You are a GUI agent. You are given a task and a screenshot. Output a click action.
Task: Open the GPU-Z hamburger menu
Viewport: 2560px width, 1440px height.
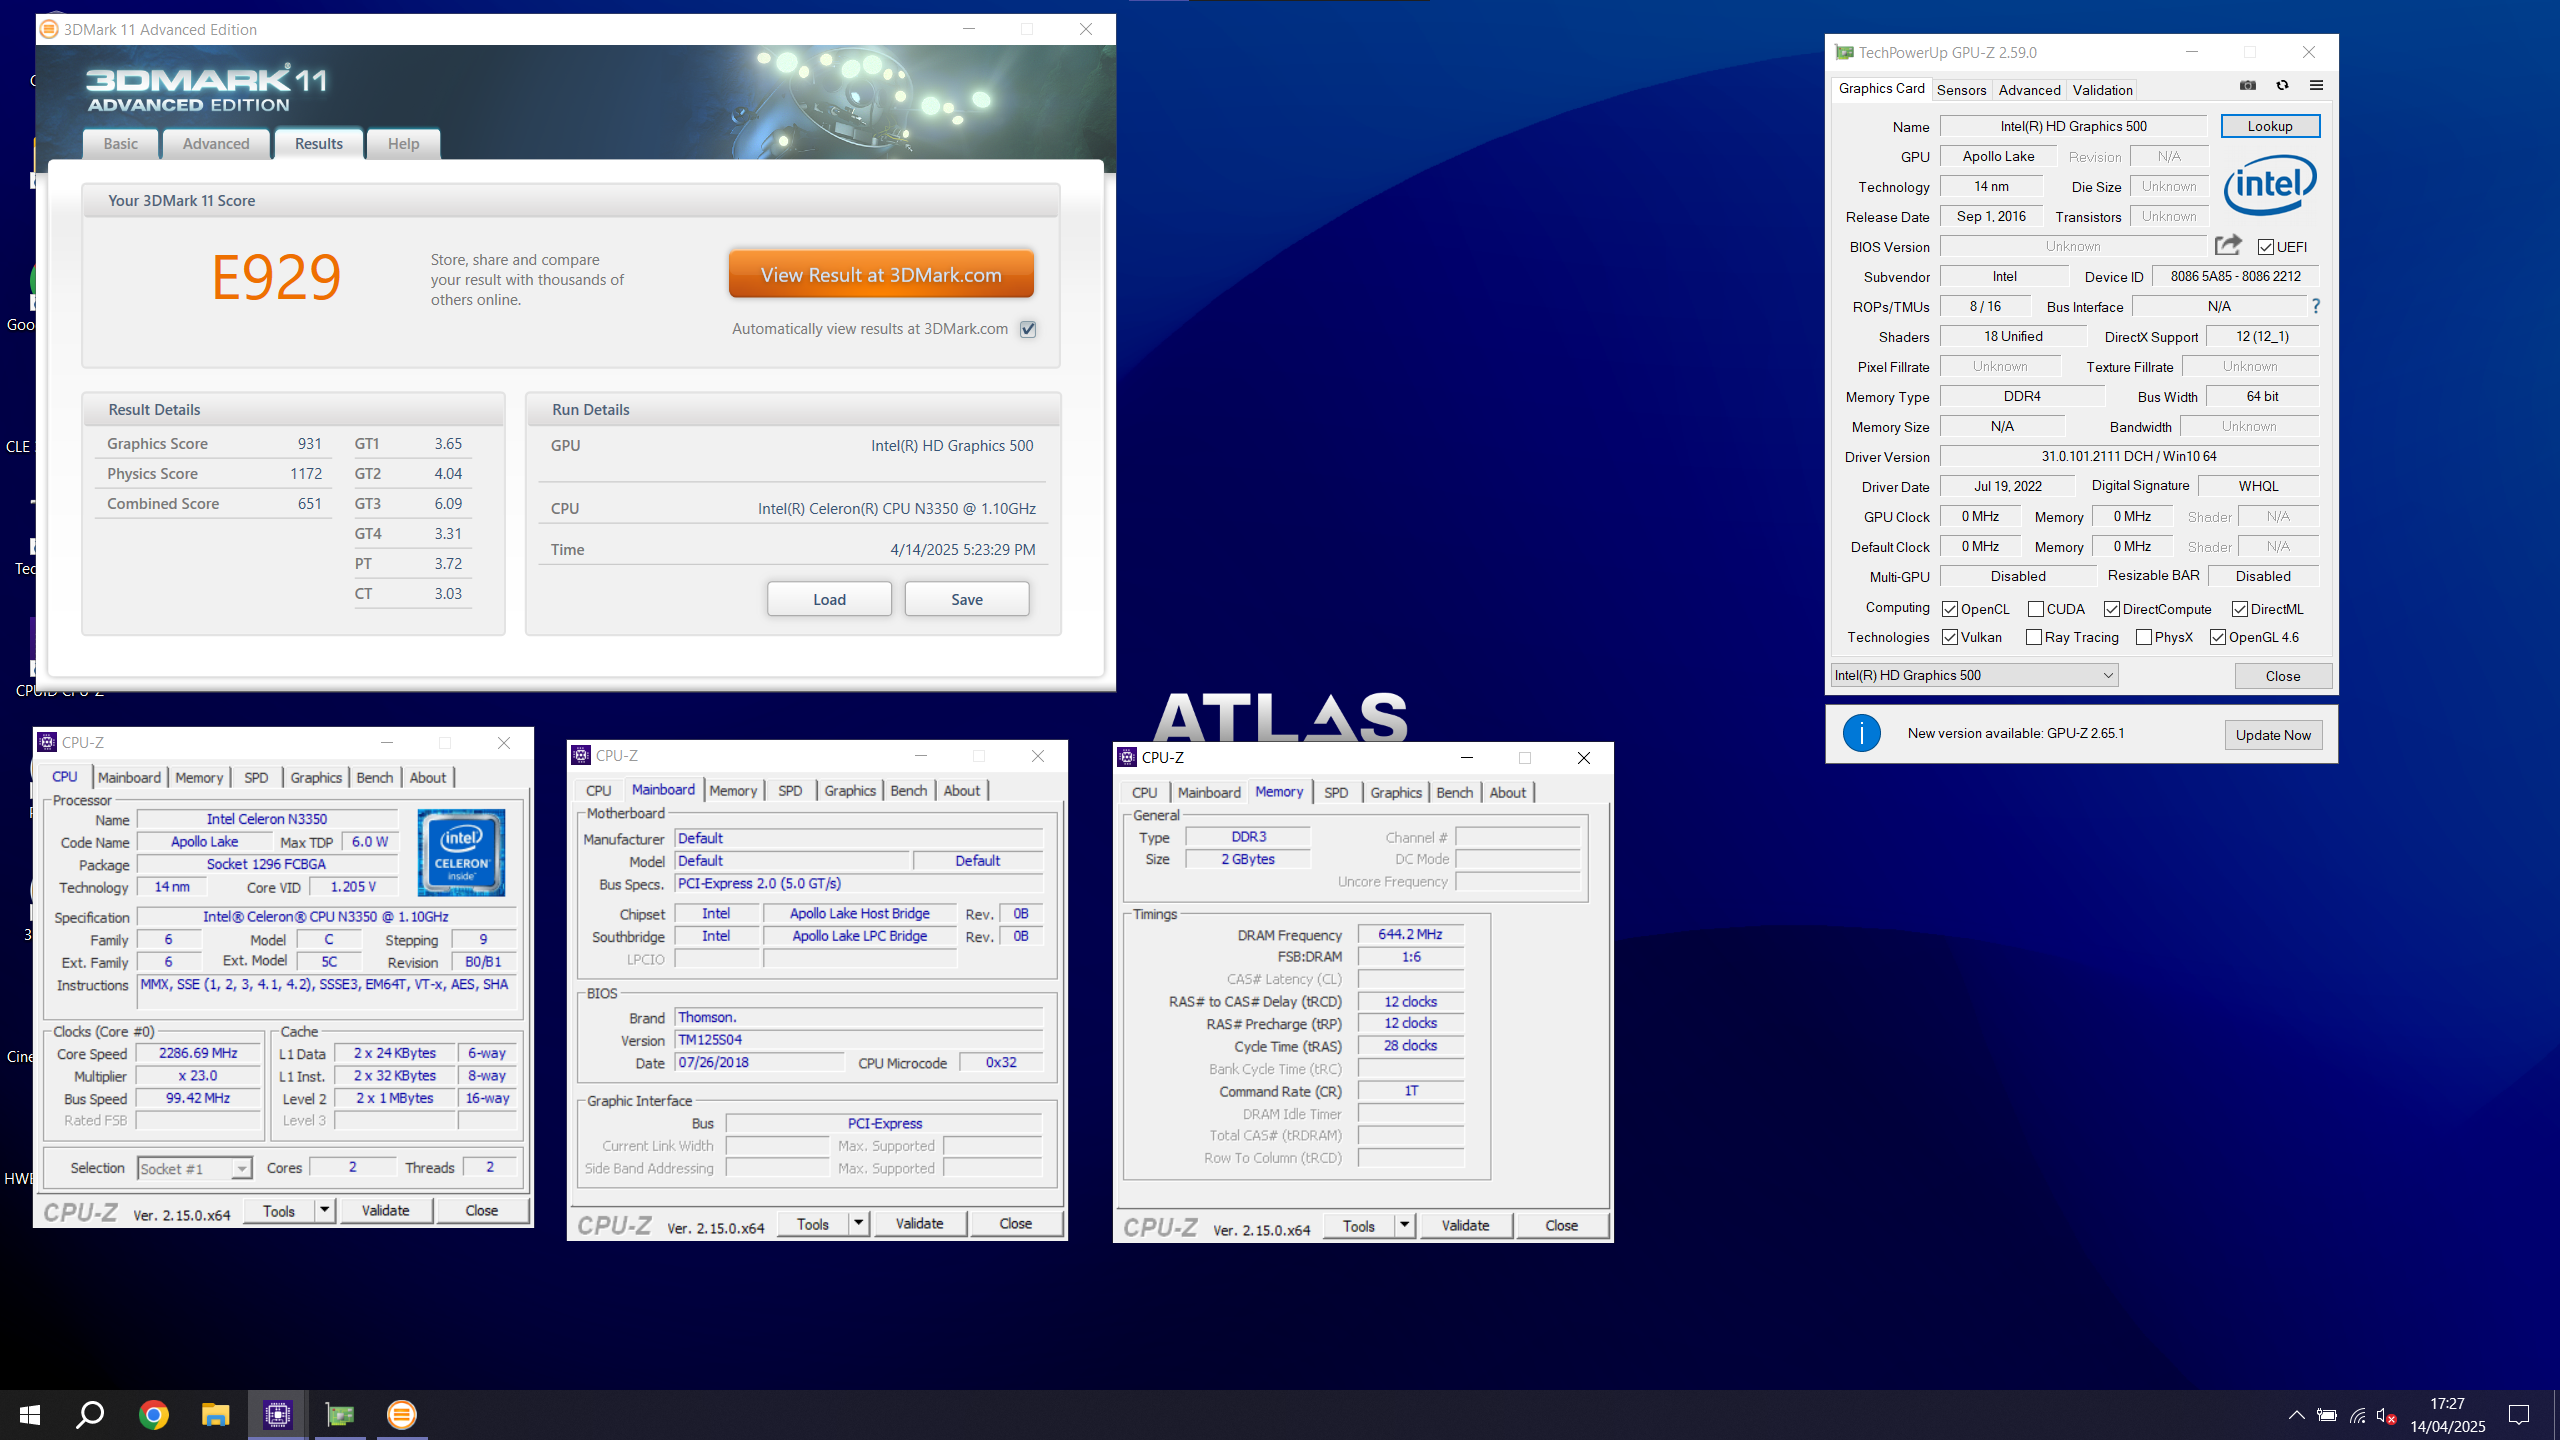pyautogui.click(x=2316, y=86)
